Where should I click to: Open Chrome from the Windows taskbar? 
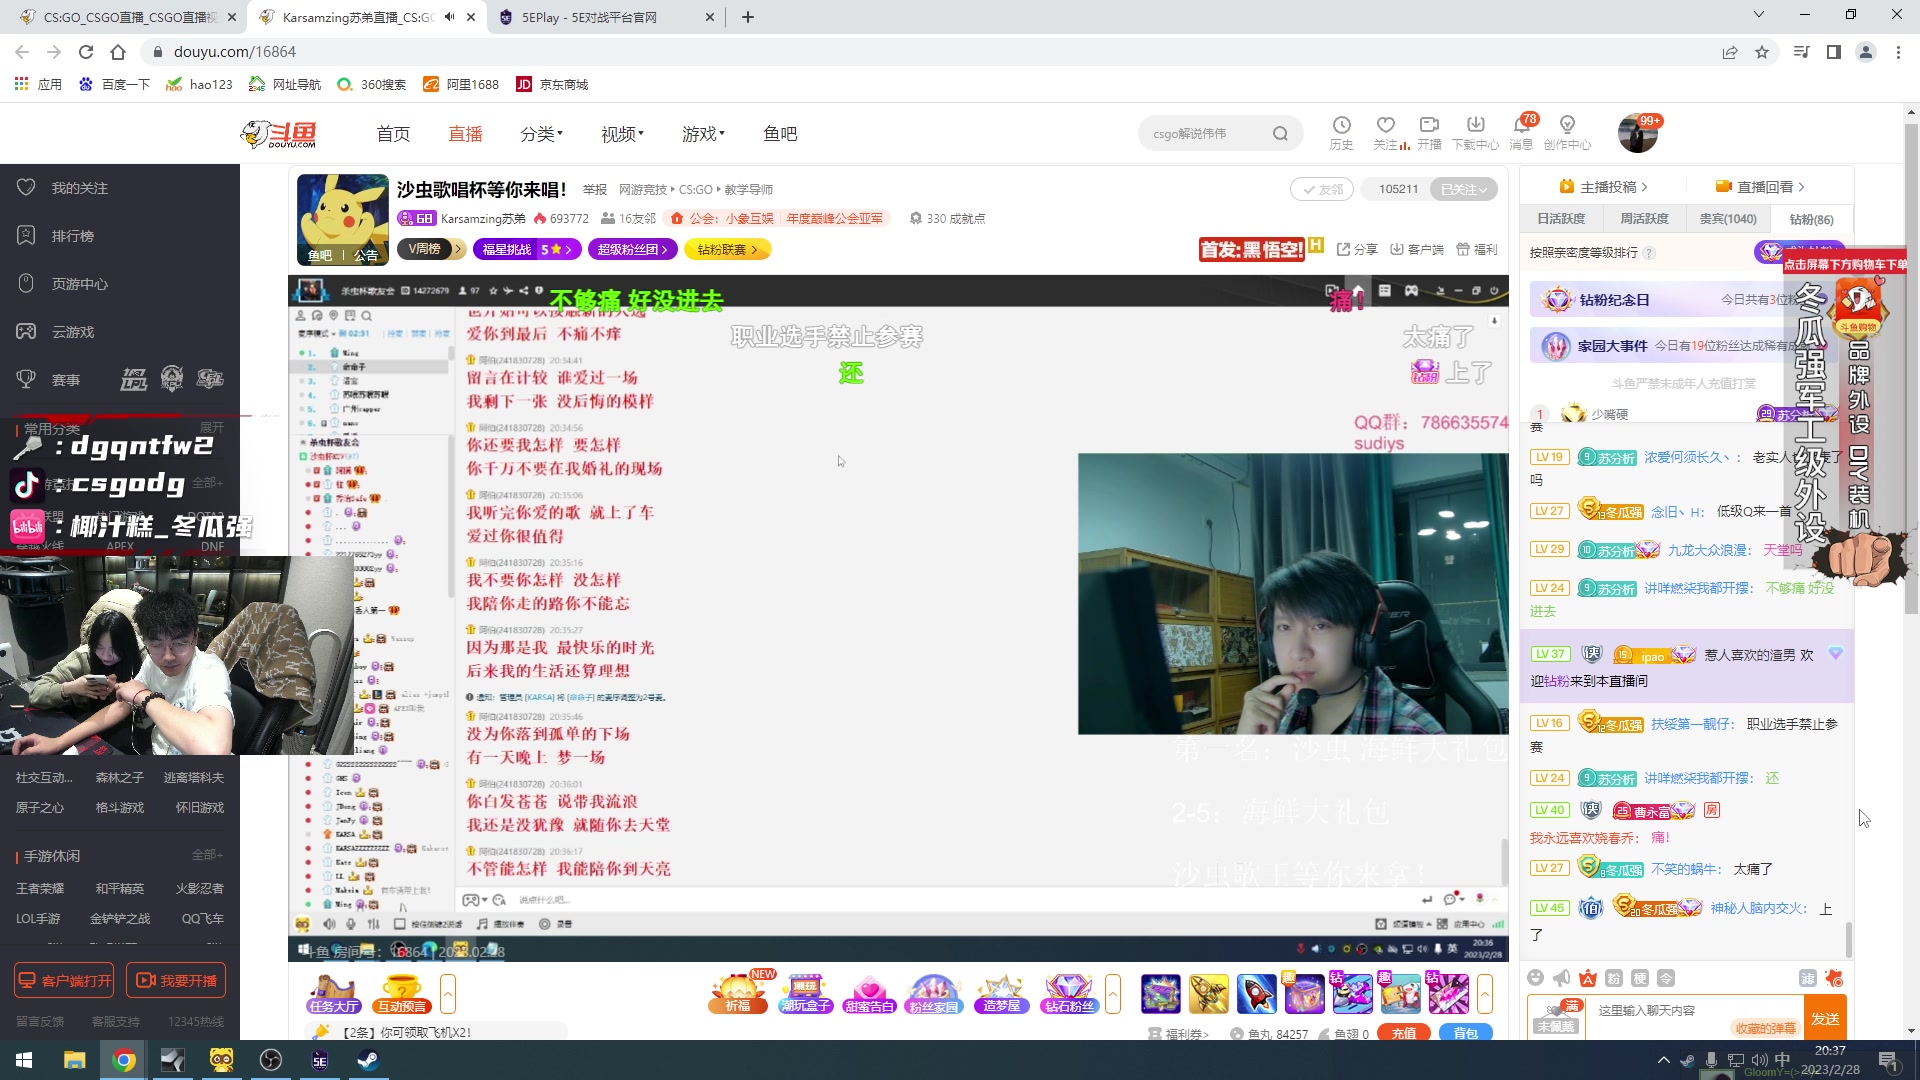124,1060
